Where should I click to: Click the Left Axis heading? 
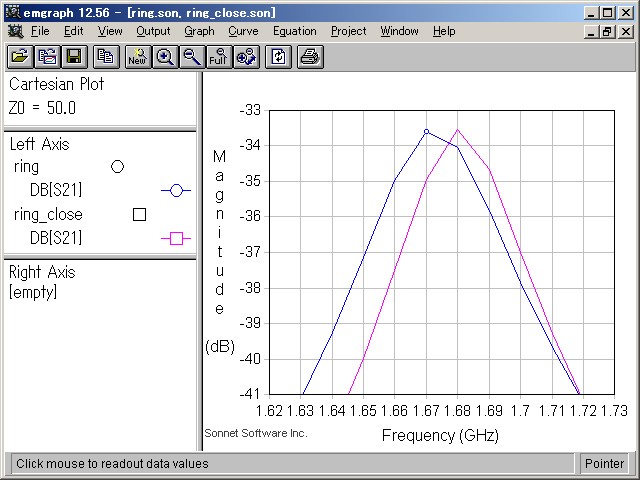[39, 144]
